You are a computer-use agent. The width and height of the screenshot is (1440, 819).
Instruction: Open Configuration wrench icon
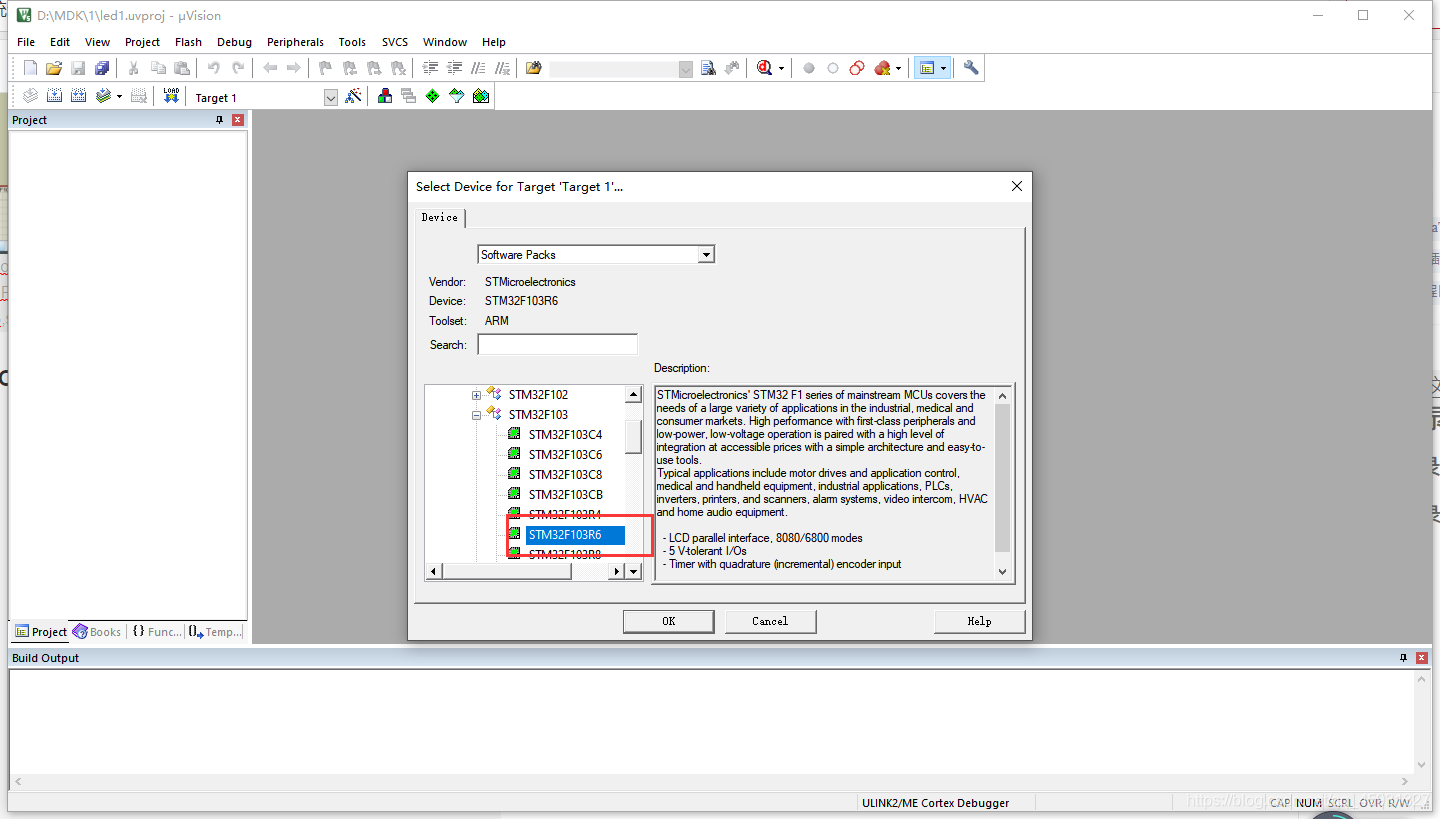pos(971,68)
